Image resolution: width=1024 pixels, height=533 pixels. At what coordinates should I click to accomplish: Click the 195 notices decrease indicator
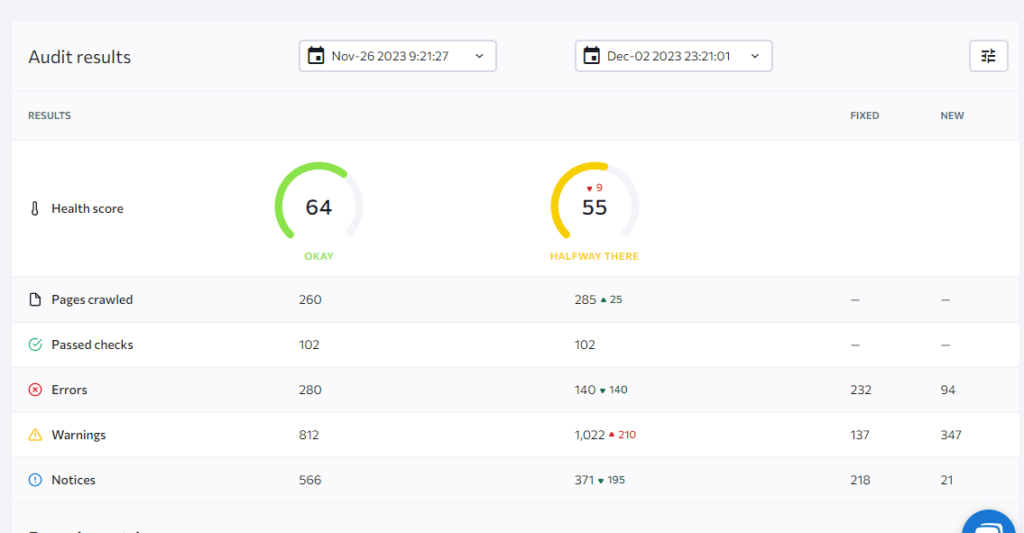611,479
